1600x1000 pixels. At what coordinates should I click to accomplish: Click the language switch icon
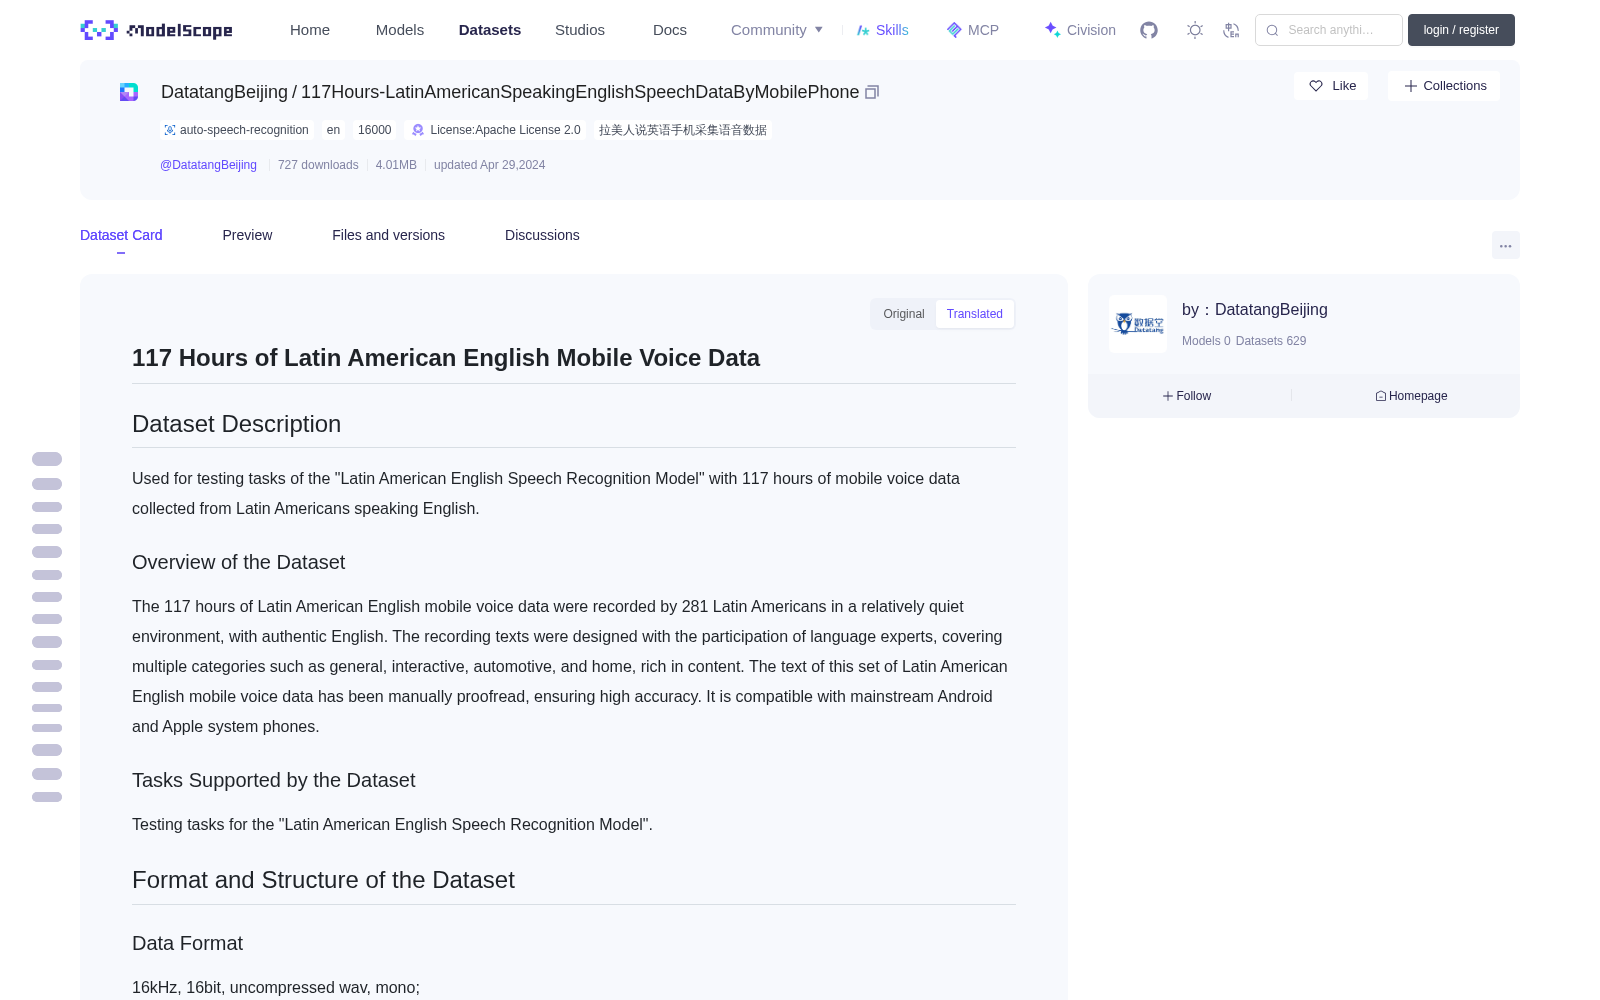tap(1231, 30)
